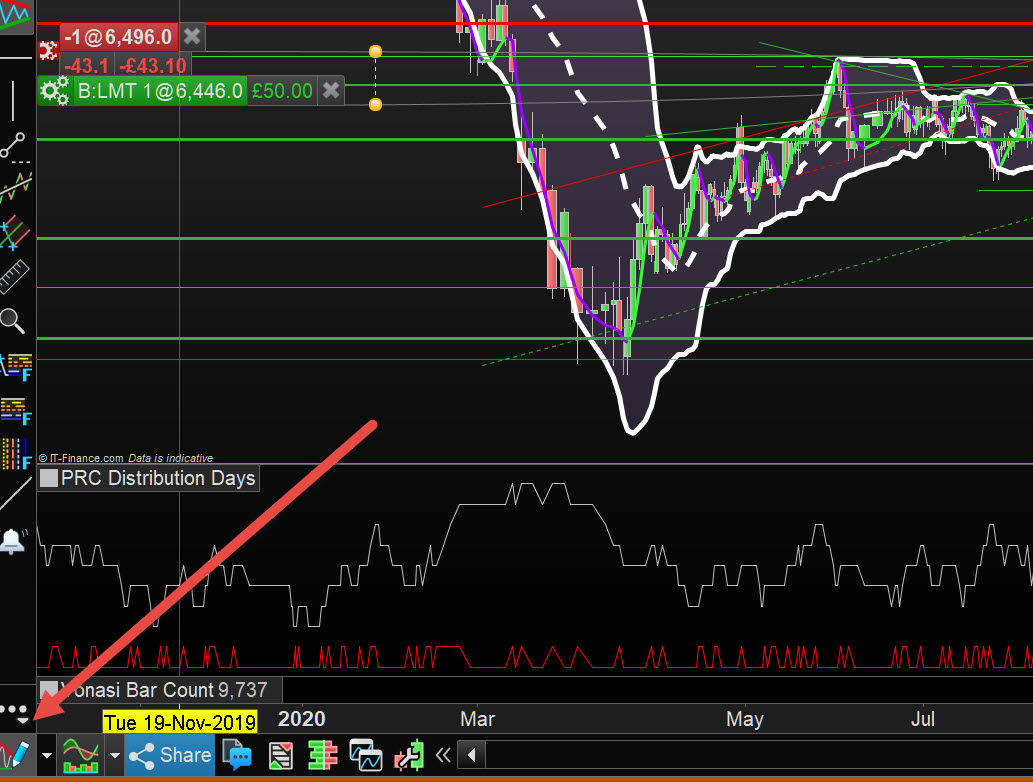Expand the dropdown next to indicators icon
The height and width of the screenshot is (782, 1033).
pyautogui.click(x=114, y=755)
